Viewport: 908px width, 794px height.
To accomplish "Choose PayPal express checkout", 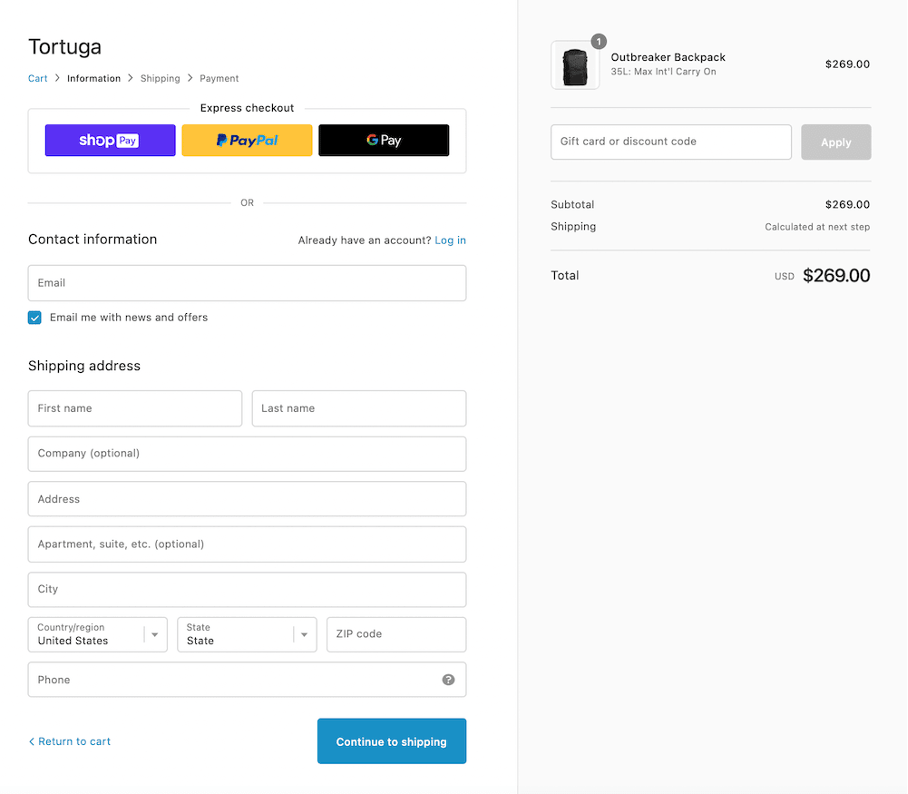I will tap(247, 140).
